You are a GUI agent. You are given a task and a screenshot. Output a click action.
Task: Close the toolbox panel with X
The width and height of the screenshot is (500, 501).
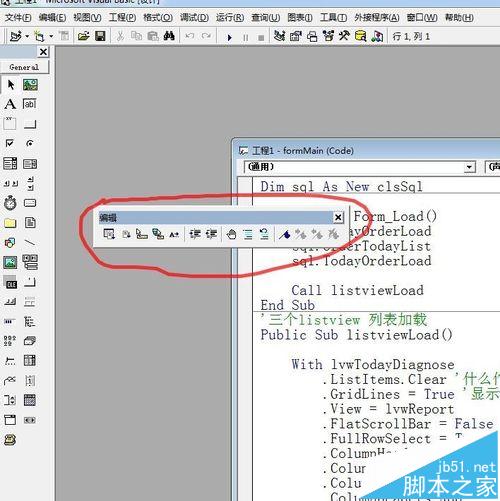tap(43, 52)
